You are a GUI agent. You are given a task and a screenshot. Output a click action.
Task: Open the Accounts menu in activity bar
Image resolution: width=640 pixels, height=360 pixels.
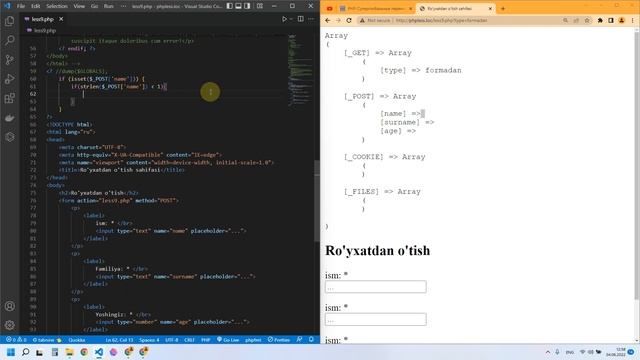[10, 306]
